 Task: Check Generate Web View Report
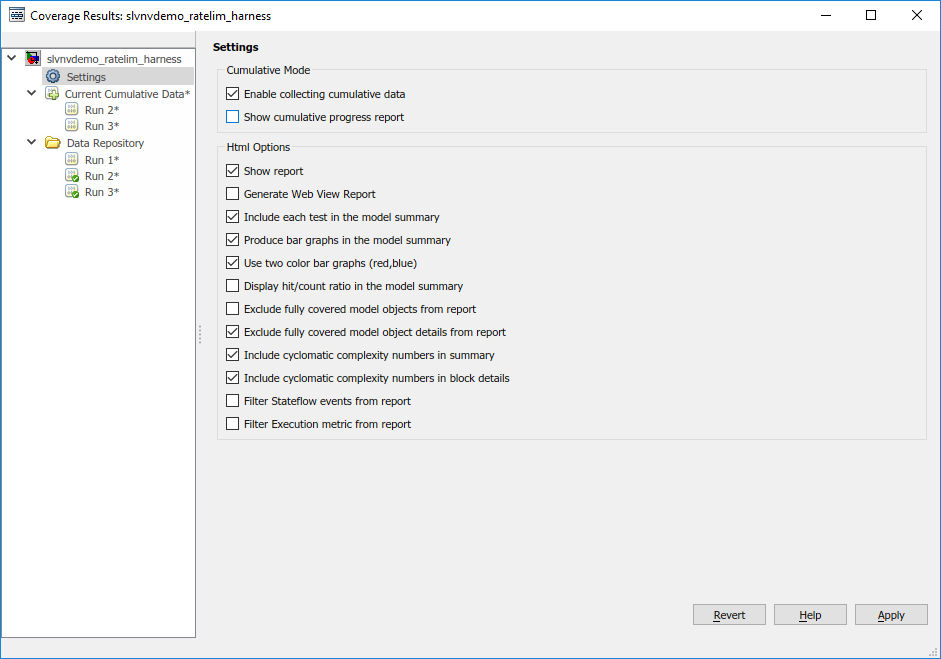point(233,194)
